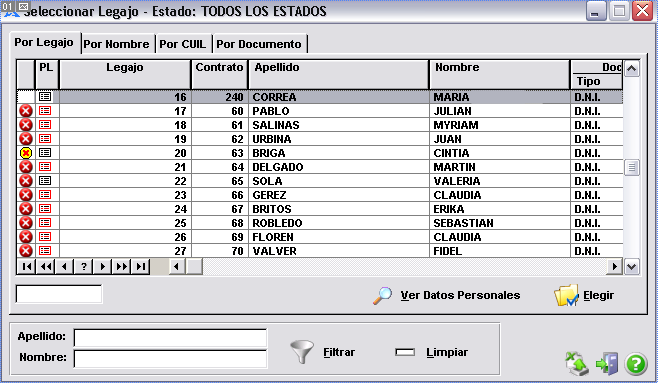Click the Limpiar button
Viewport: 658px width, 383px height.
coord(432,352)
